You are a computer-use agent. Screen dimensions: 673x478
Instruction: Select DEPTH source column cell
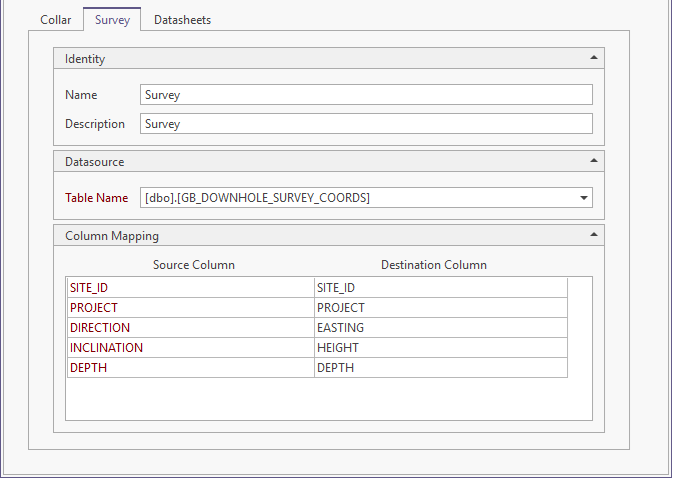[x=190, y=368]
